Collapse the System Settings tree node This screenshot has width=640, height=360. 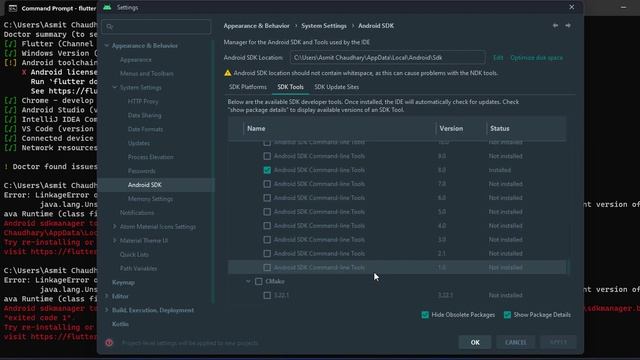click(x=115, y=87)
